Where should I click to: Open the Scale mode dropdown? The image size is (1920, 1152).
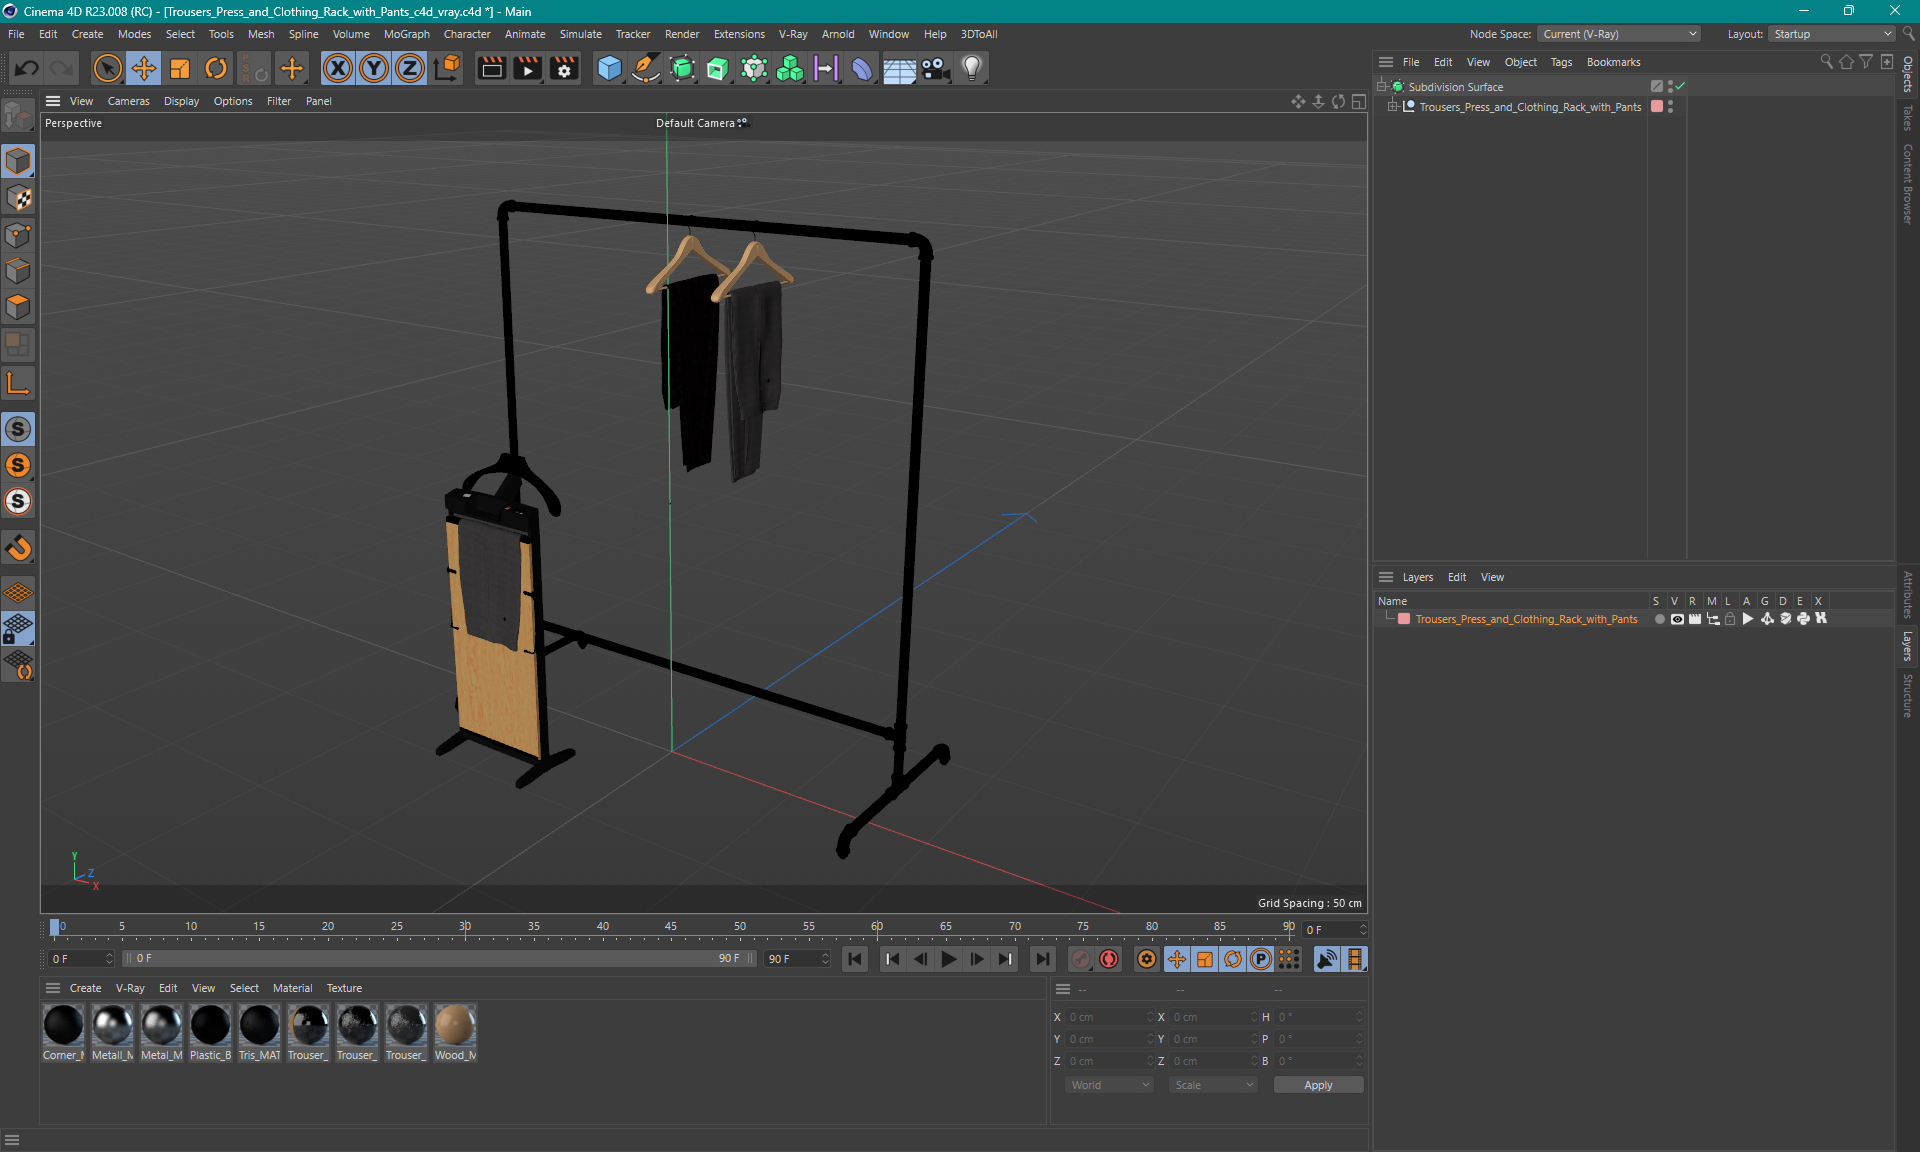[x=1213, y=1085]
